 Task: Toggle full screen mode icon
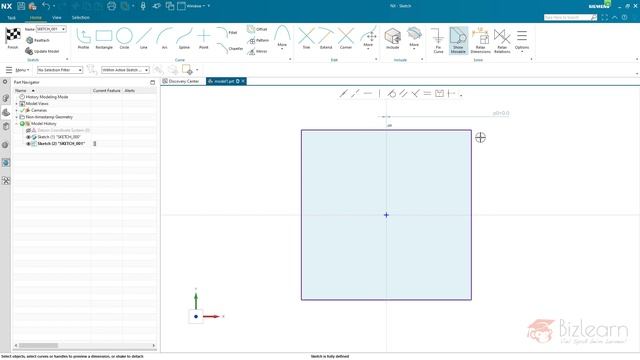[x=604, y=17]
